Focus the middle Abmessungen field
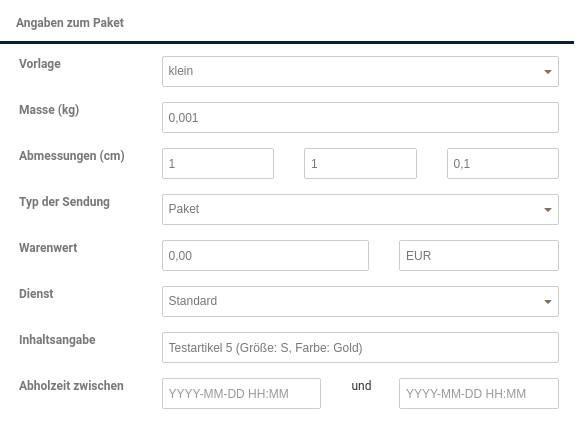 tap(360, 164)
